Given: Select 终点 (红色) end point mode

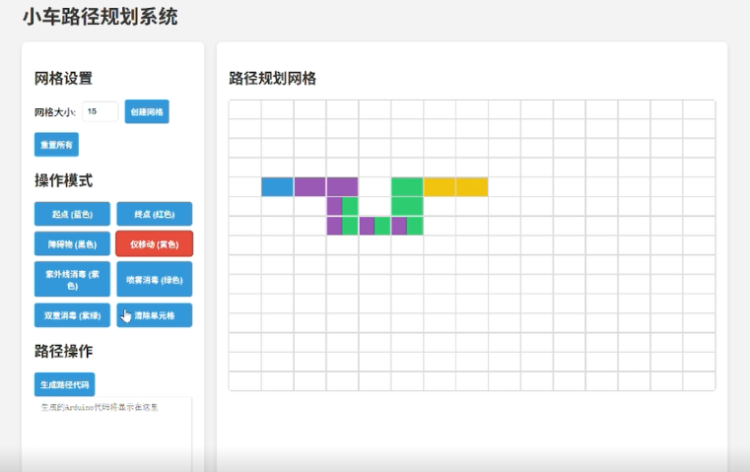Looking at the screenshot, I should pyautogui.click(x=154, y=214).
